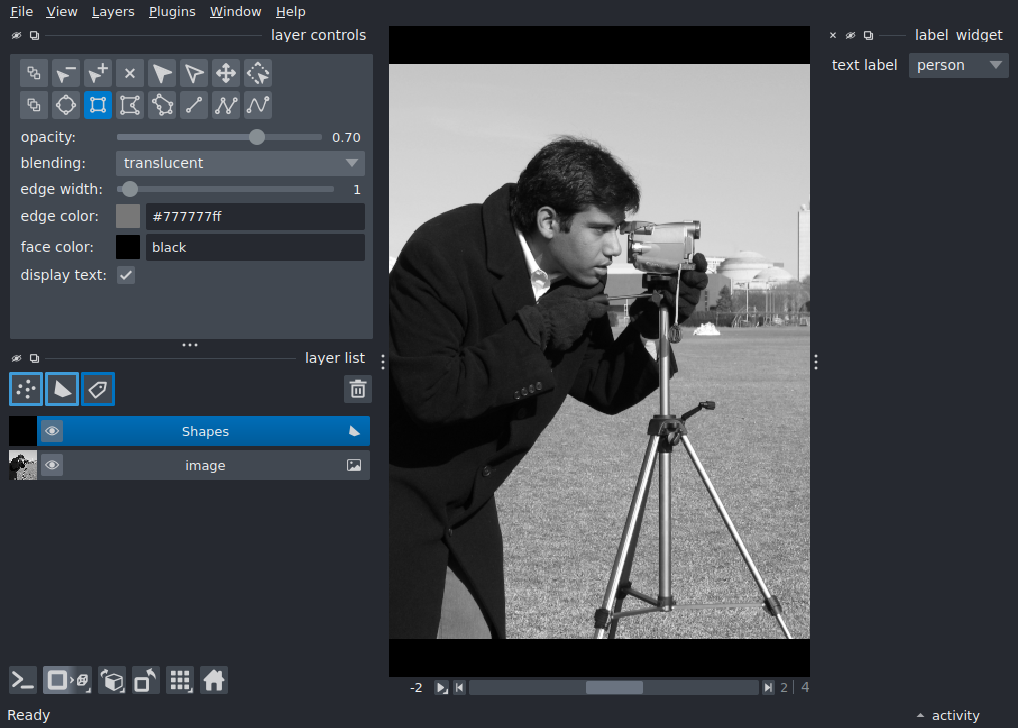The image size is (1018, 728).
Task: Click the edge color hex field
Action: pos(255,216)
